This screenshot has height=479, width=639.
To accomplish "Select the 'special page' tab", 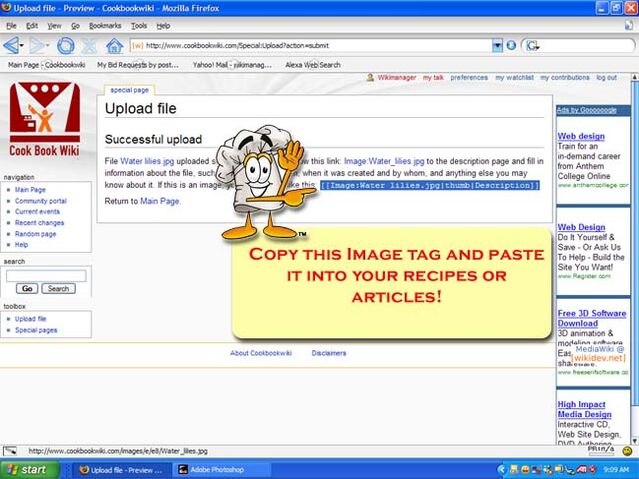I will [x=129, y=90].
